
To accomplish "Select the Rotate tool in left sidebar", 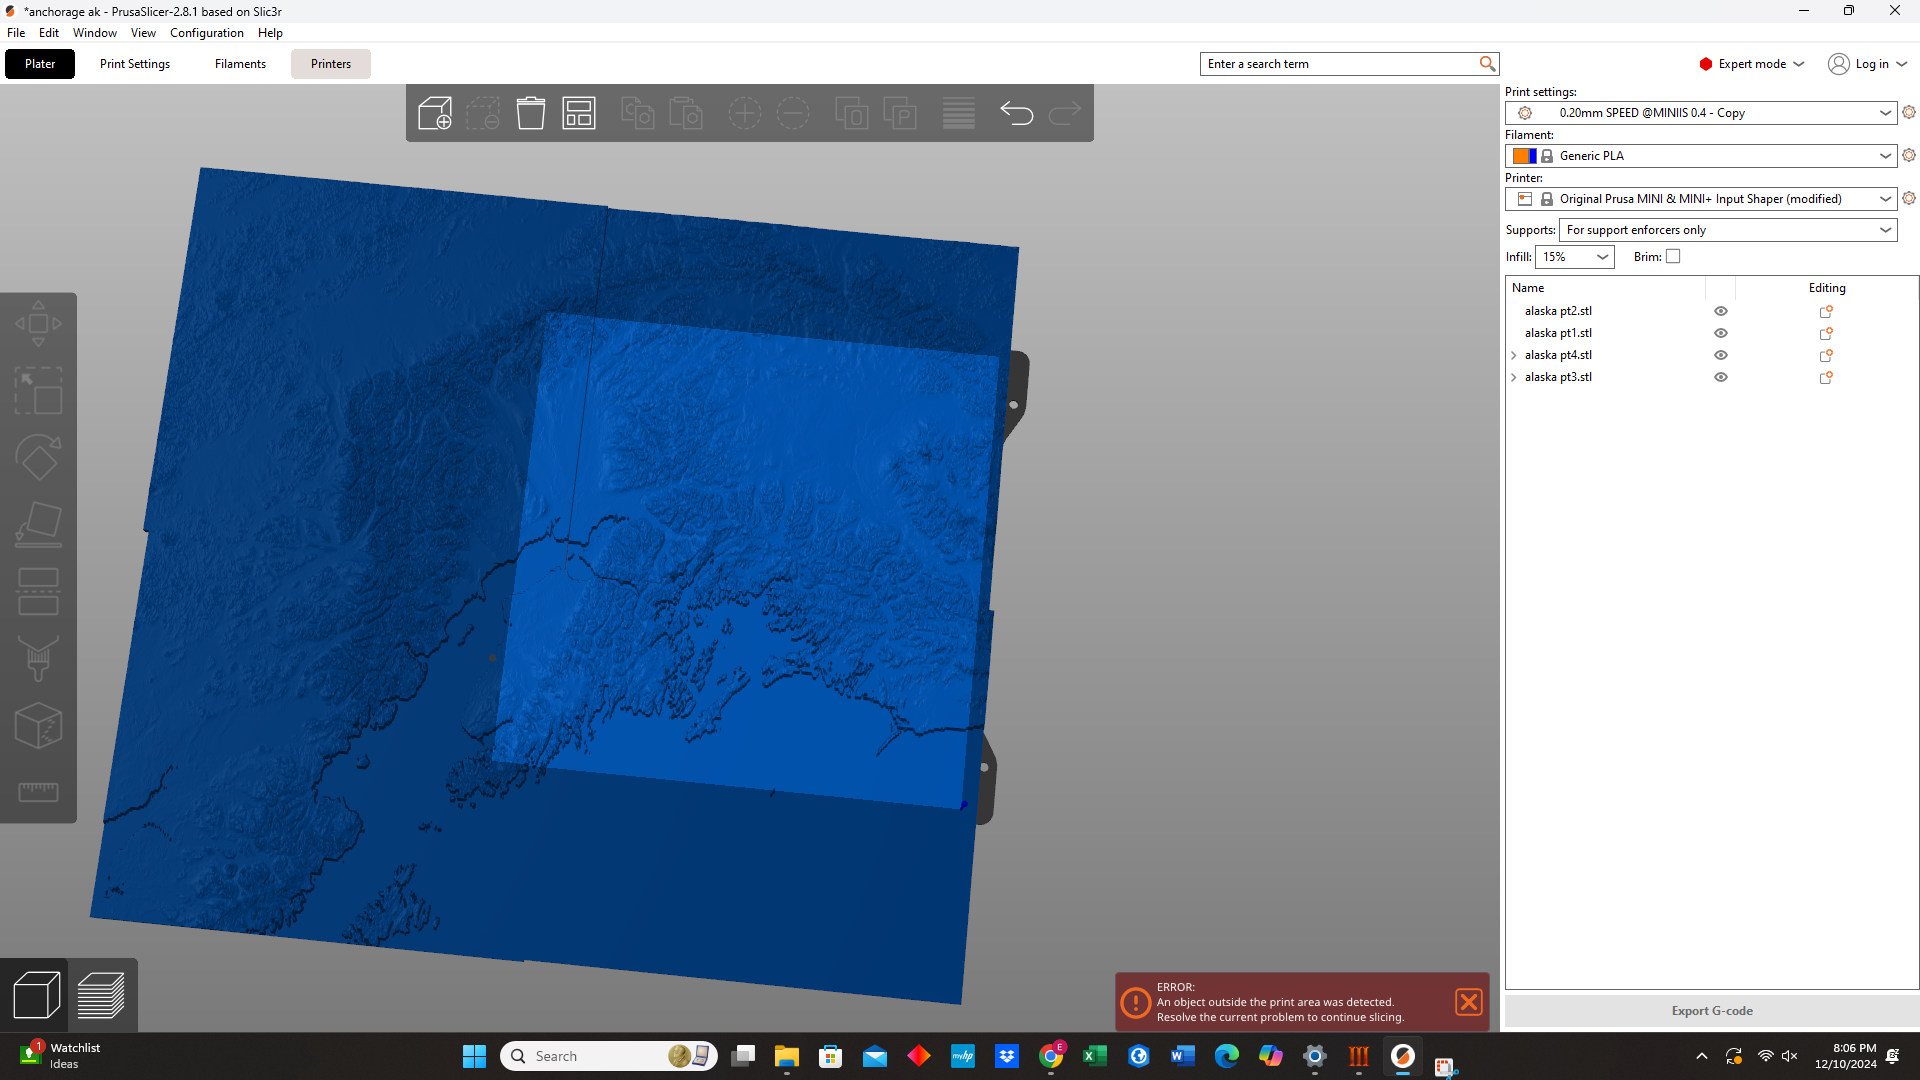I will tap(38, 458).
